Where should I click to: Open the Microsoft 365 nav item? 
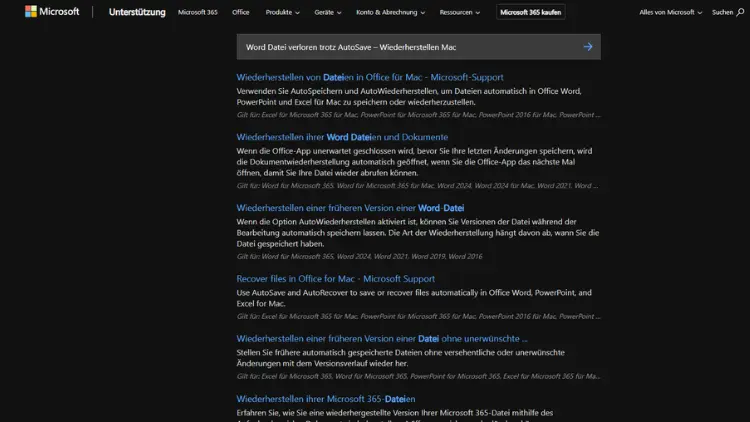coord(197,13)
